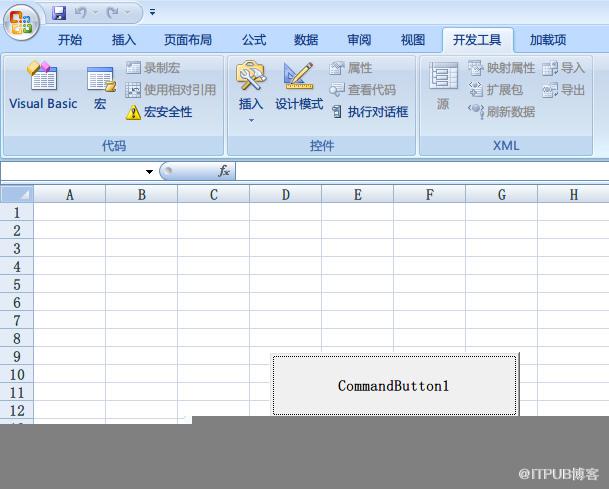The height and width of the screenshot is (489, 609).
Task: Select row 8 header
Action: [17, 338]
